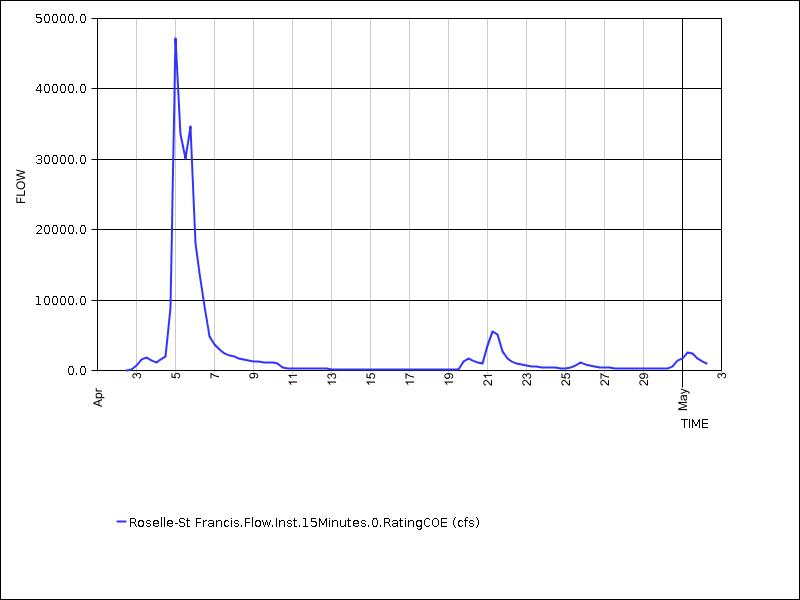This screenshot has height=600, width=800.
Task: Click the day 7 x-axis tick label
Action: (x=215, y=376)
